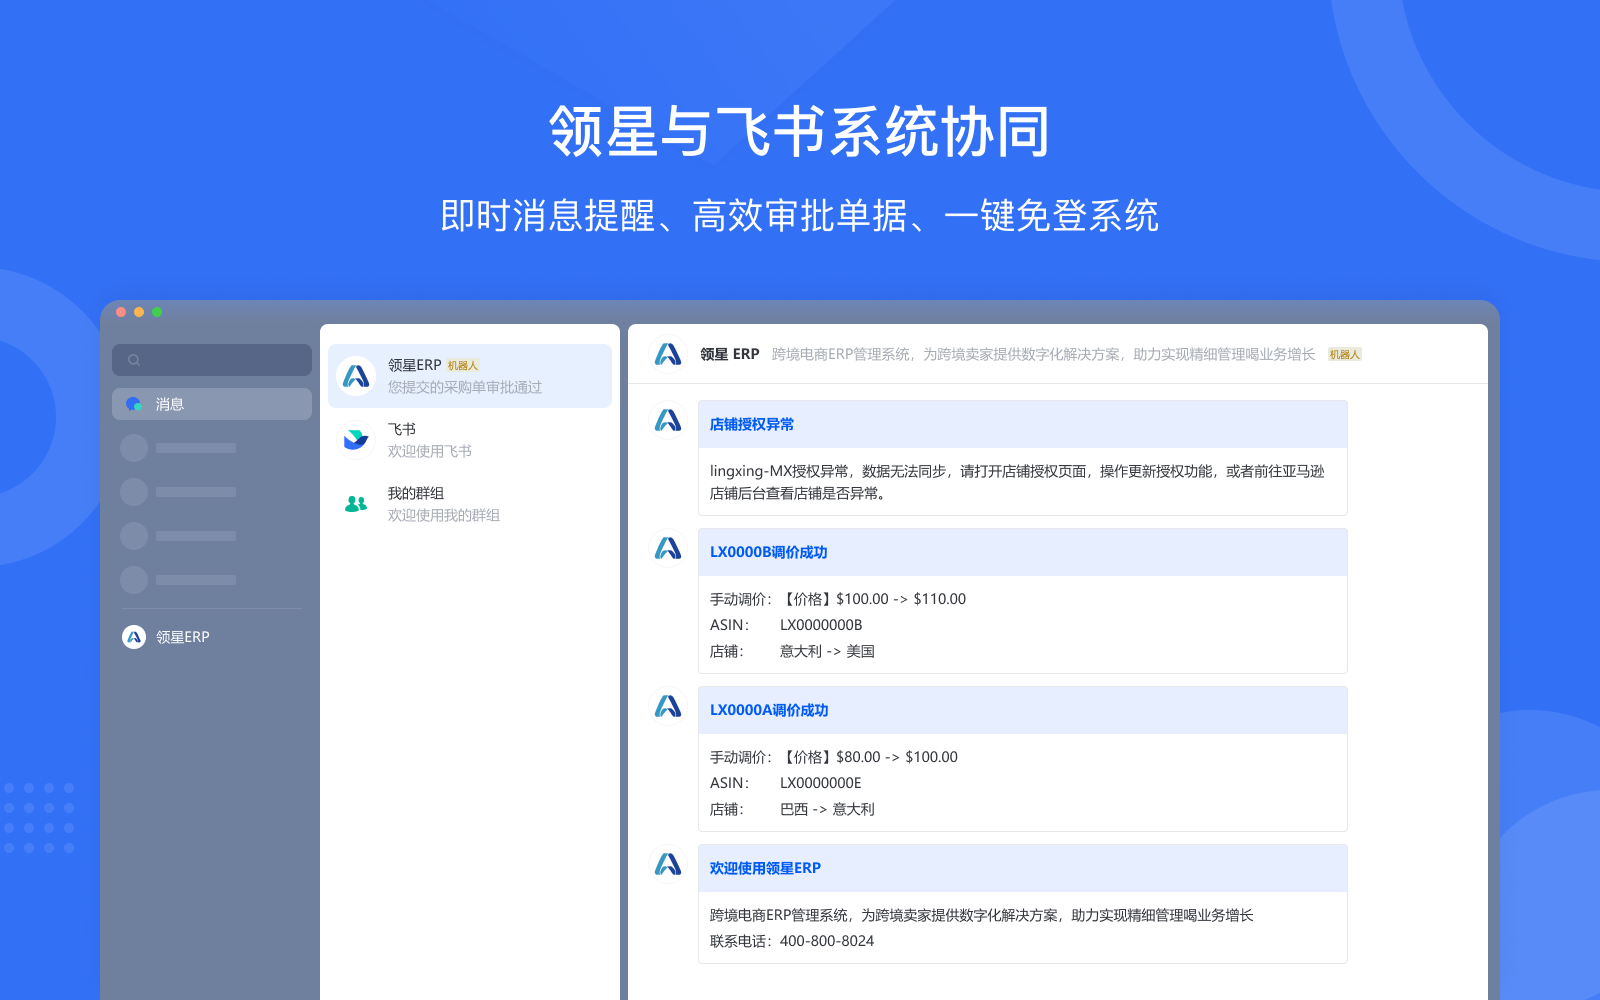Image resolution: width=1600 pixels, height=1000 pixels.
Task: Click the price change $100.00 -> $110.00
Action: tap(901, 599)
